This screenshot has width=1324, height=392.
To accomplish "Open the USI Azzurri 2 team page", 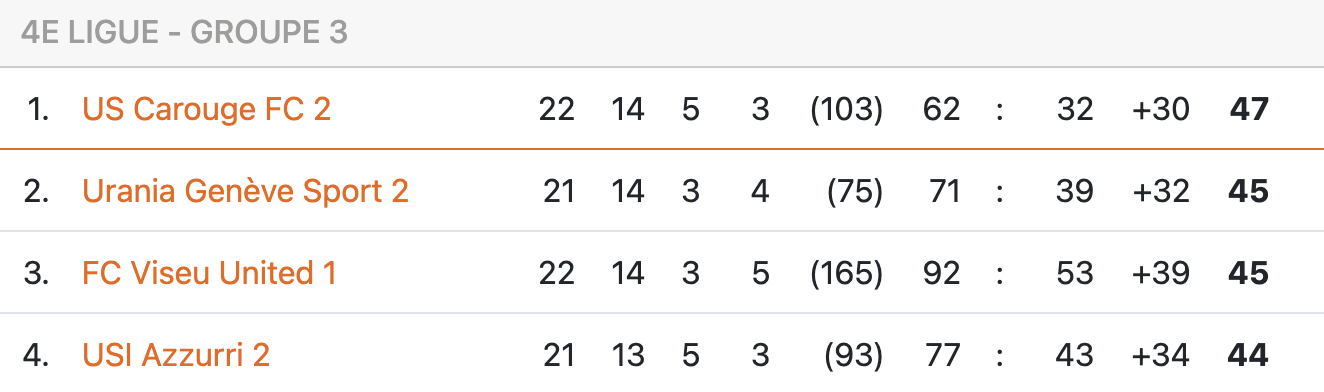I will coord(176,354).
